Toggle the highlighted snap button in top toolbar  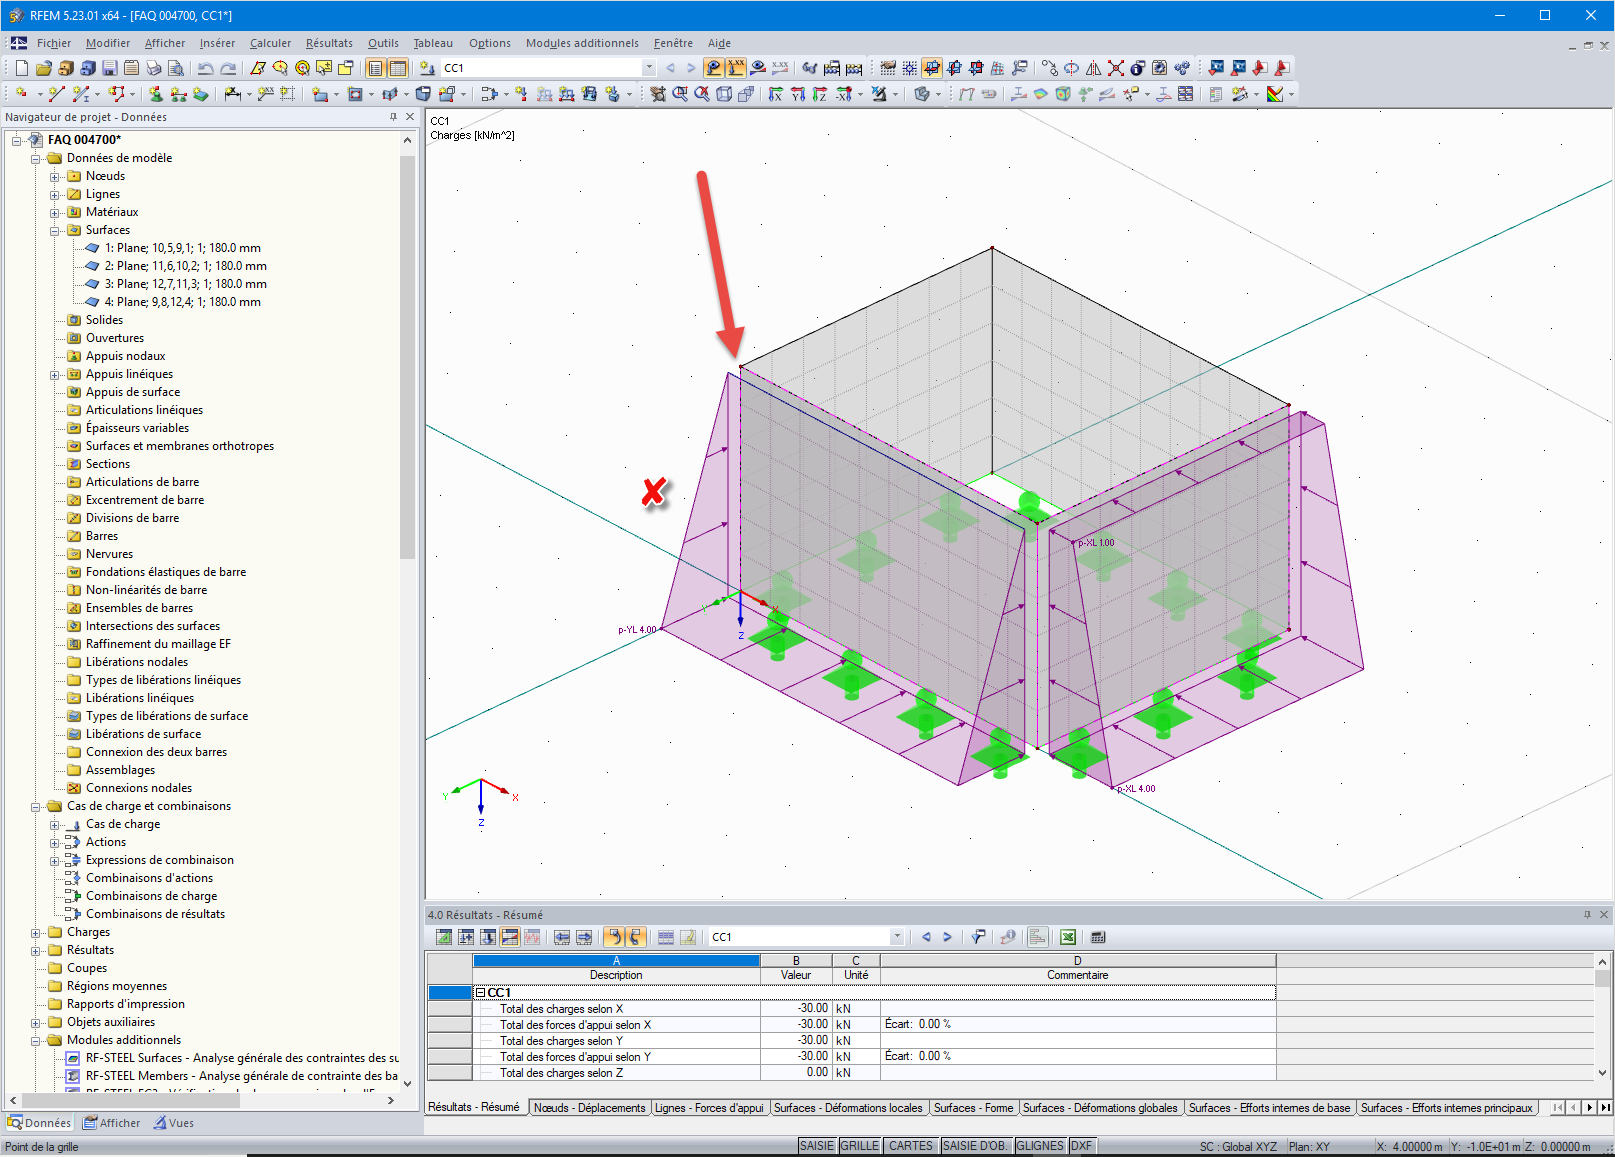(x=932, y=68)
